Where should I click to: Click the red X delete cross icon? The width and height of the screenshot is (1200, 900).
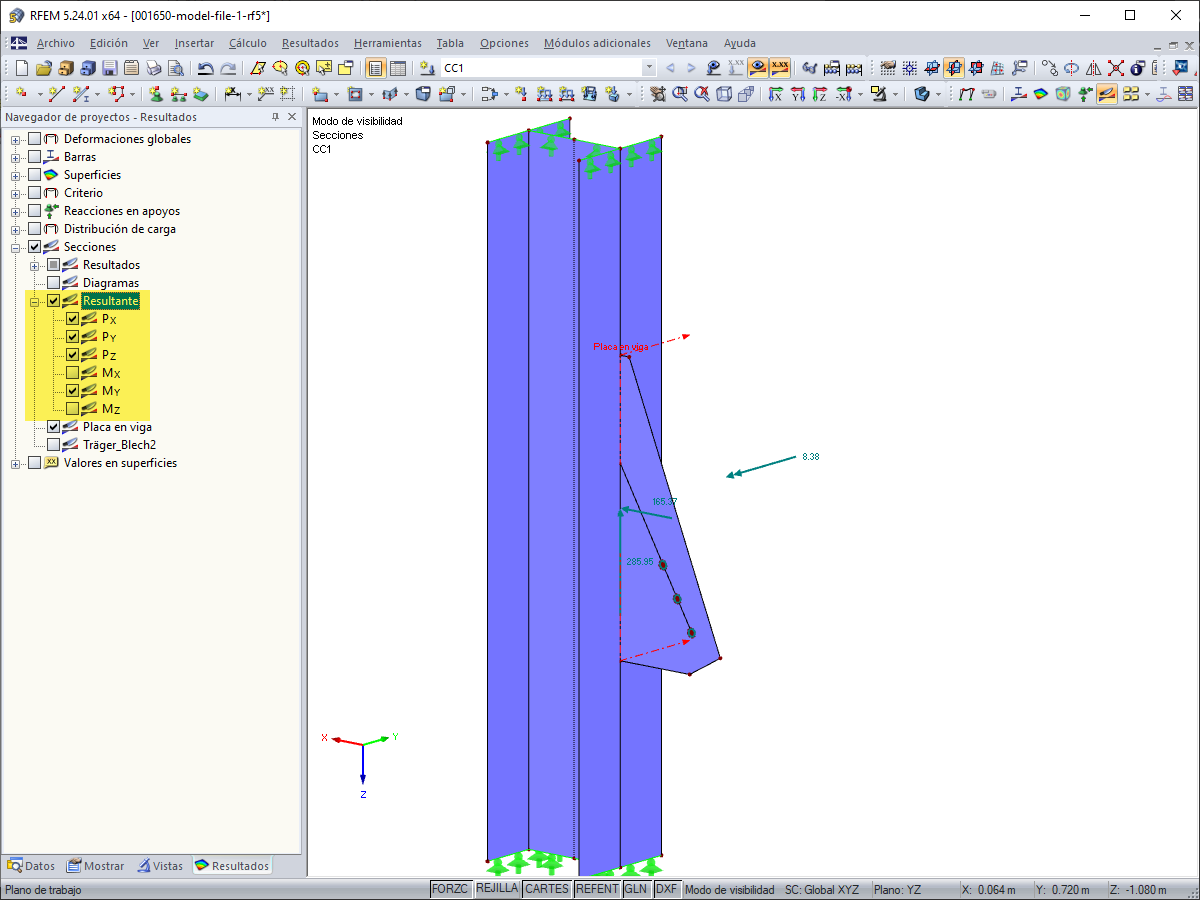click(1116, 68)
